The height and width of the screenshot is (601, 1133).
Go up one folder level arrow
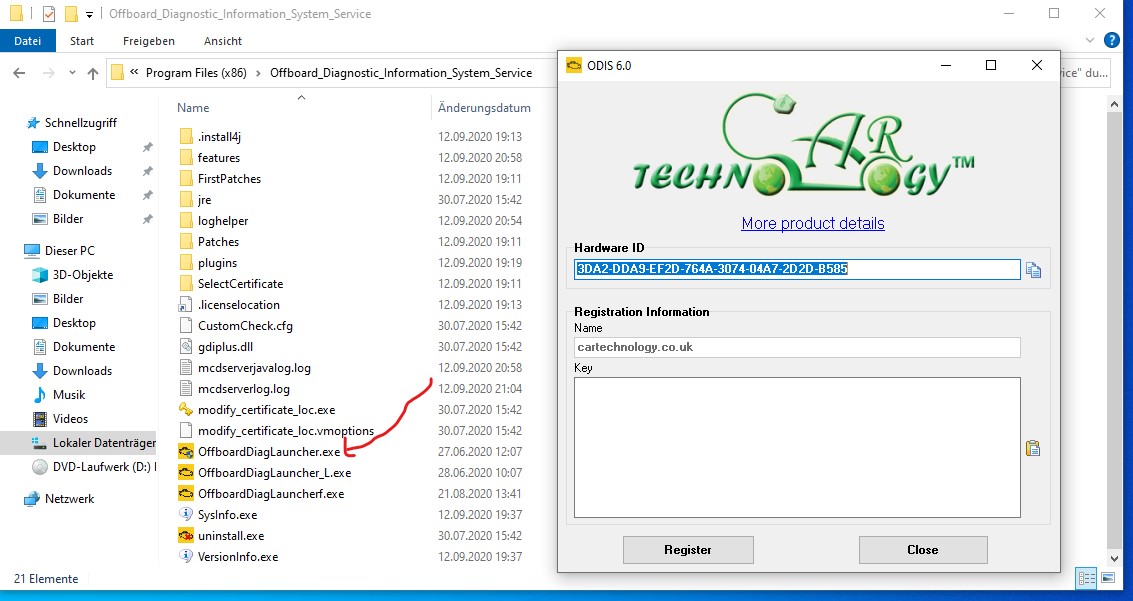coord(92,73)
